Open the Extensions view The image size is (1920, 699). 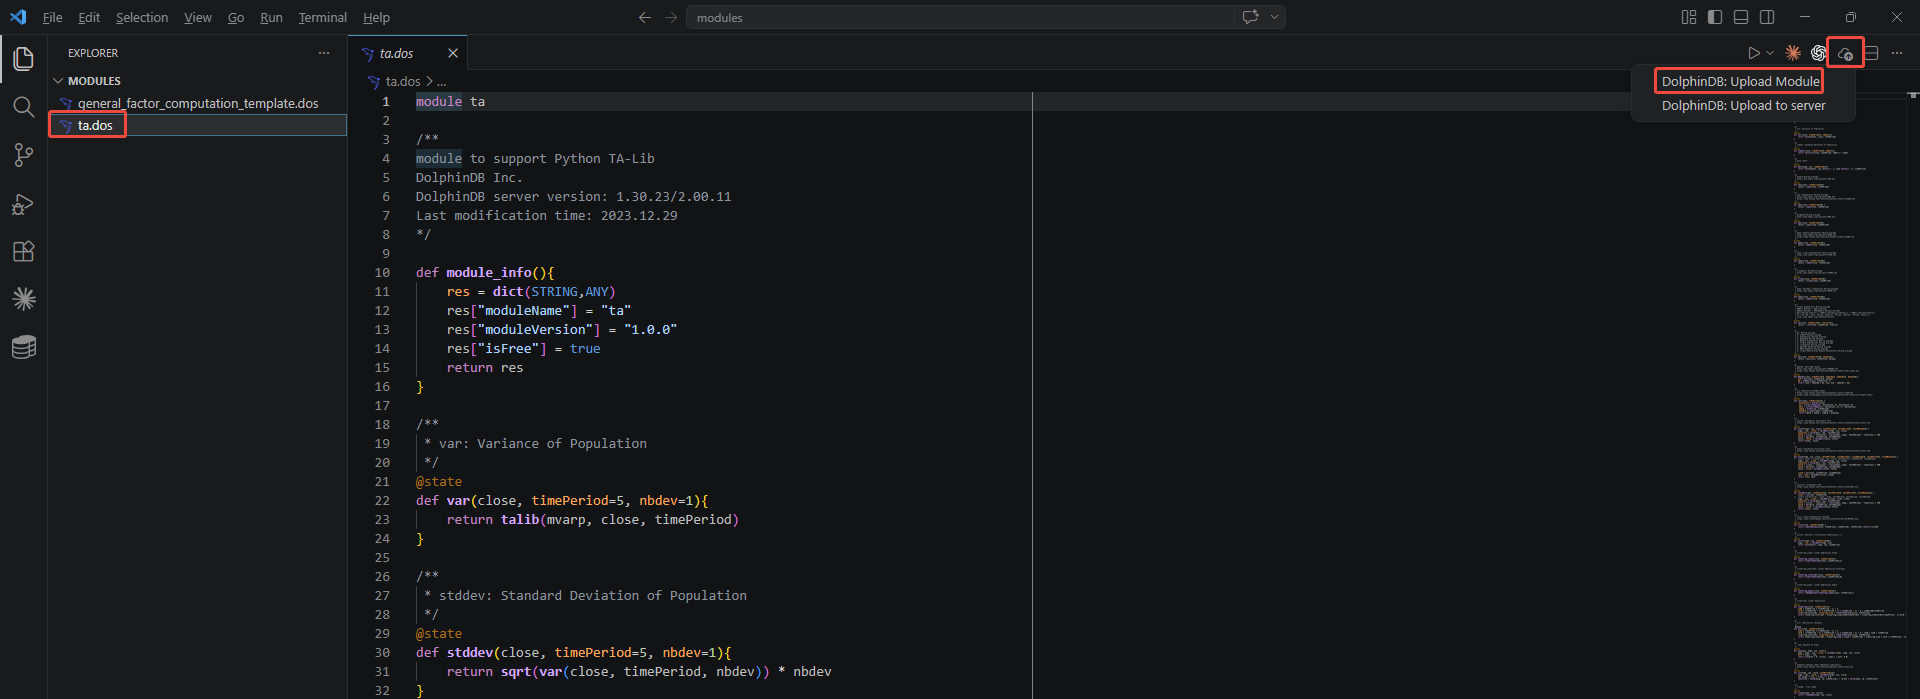coord(23,251)
